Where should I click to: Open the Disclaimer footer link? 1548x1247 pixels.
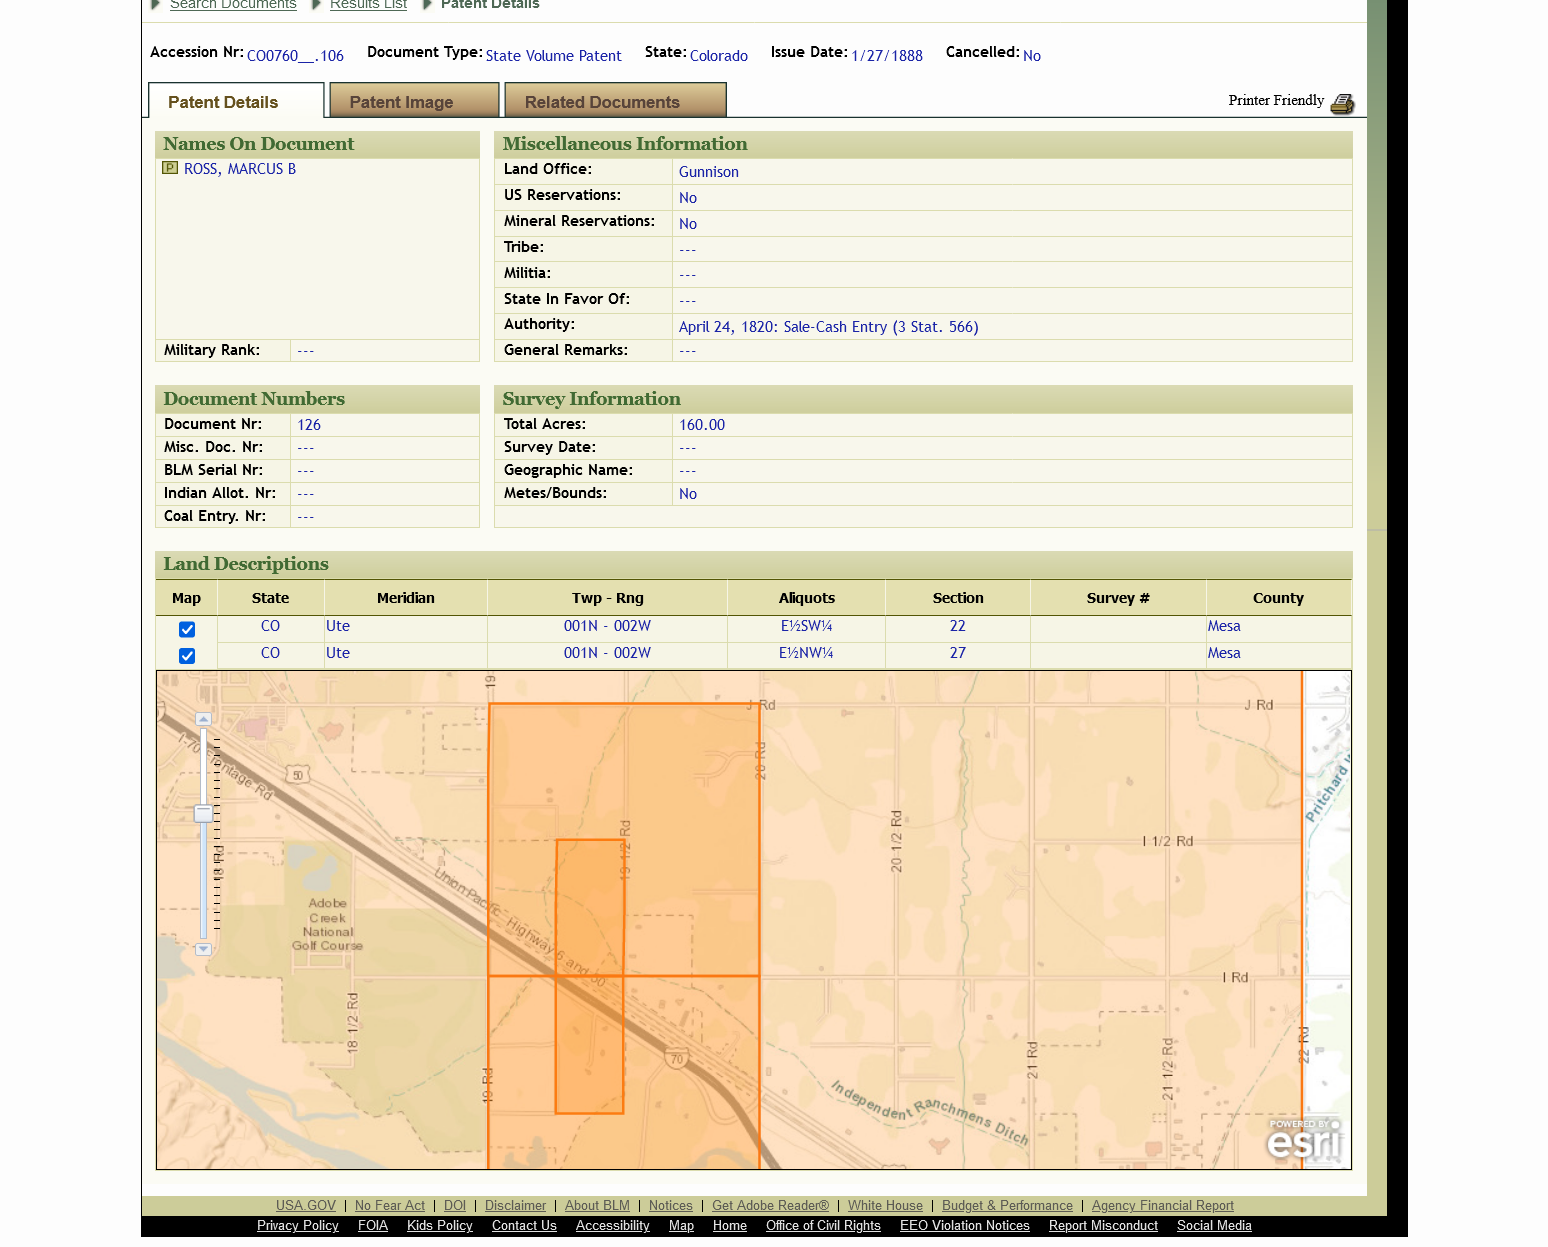(x=516, y=1205)
